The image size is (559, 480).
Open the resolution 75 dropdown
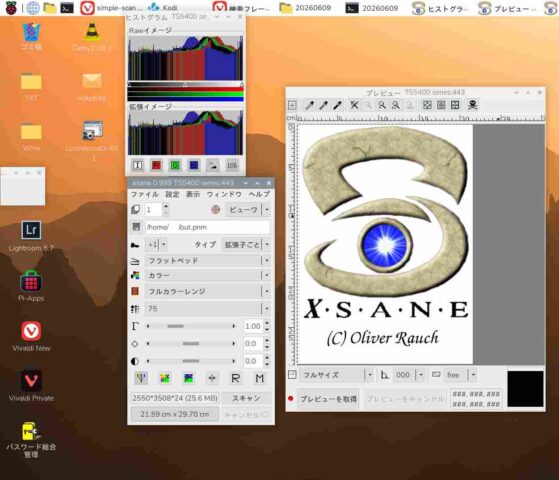point(207,308)
